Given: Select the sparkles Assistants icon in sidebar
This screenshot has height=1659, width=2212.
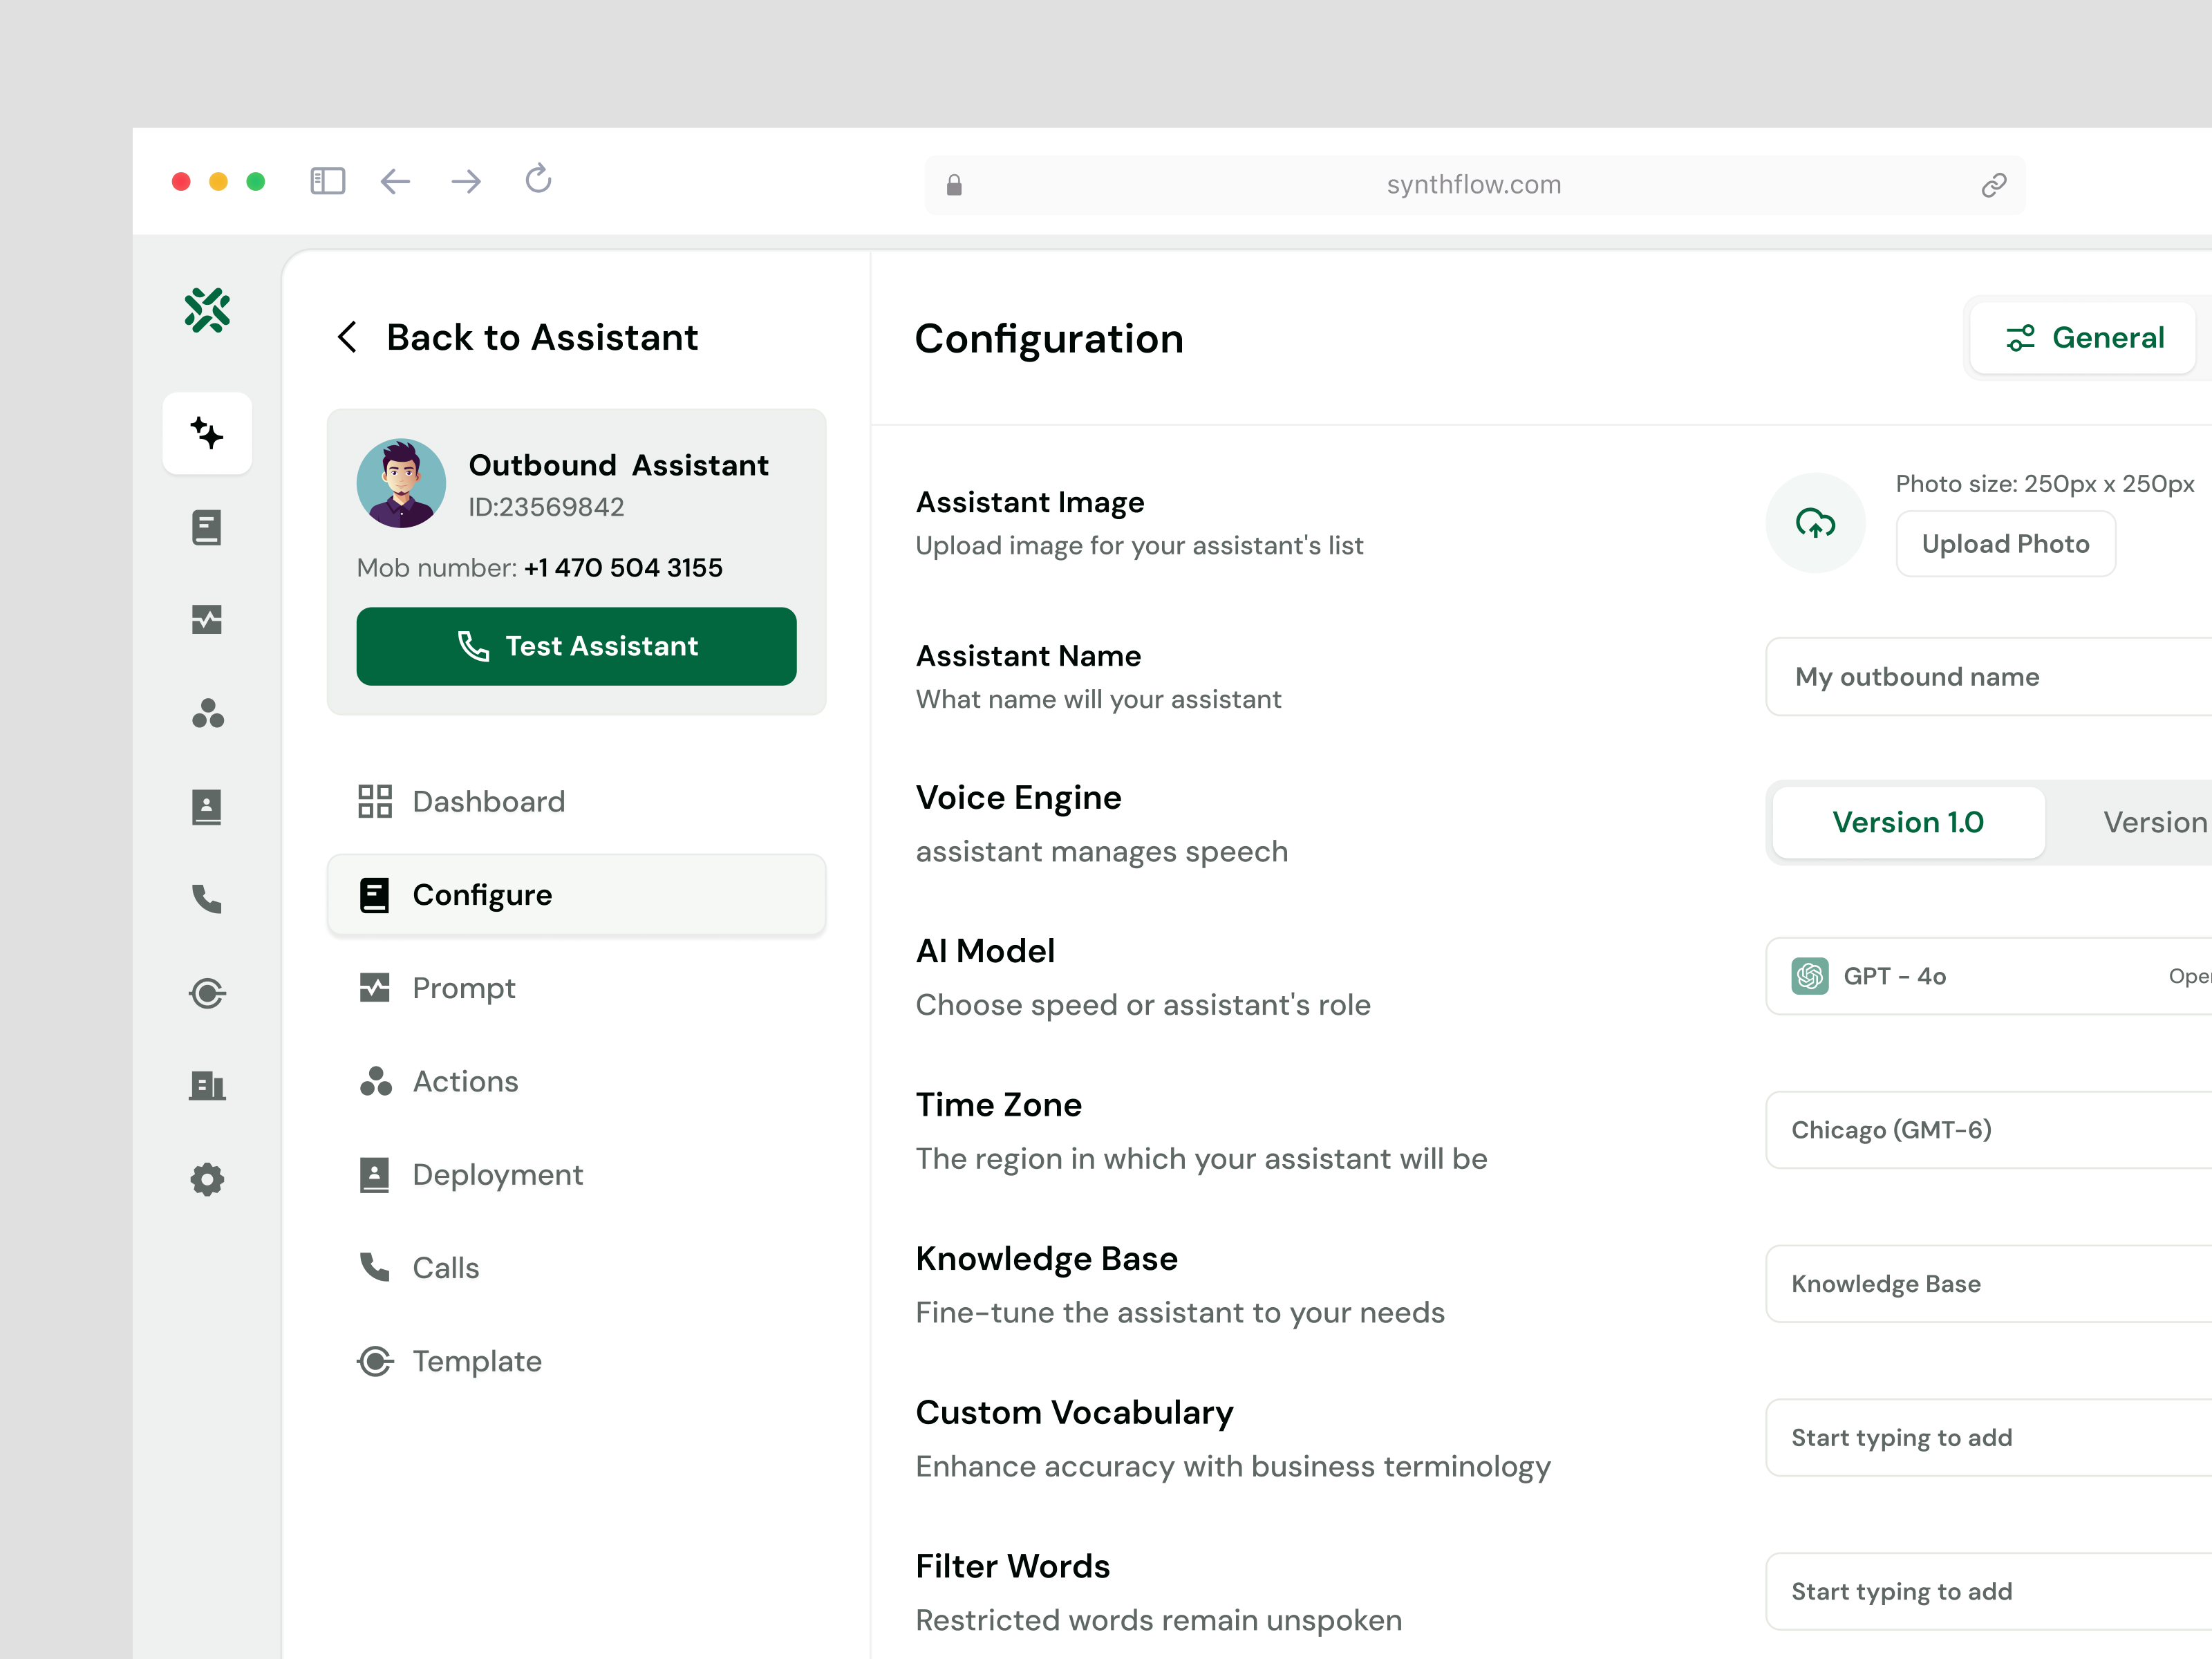Looking at the screenshot, I should 207,433.
